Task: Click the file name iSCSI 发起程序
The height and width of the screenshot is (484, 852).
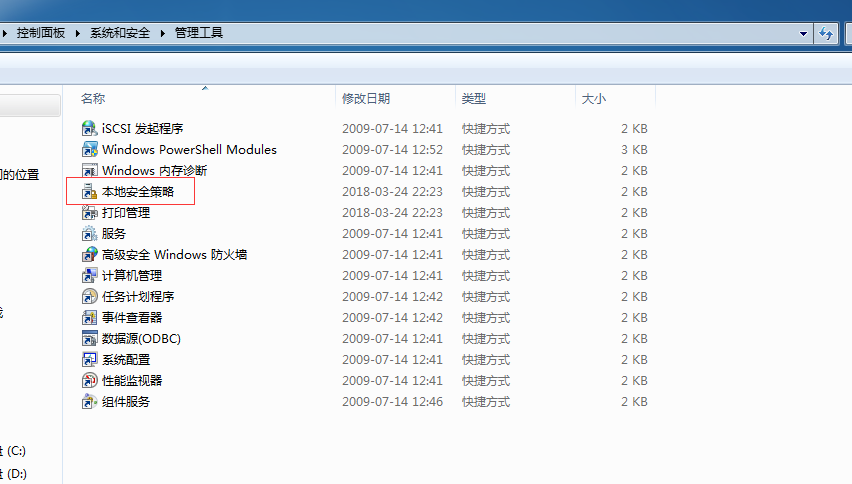Action: [143, 129]
